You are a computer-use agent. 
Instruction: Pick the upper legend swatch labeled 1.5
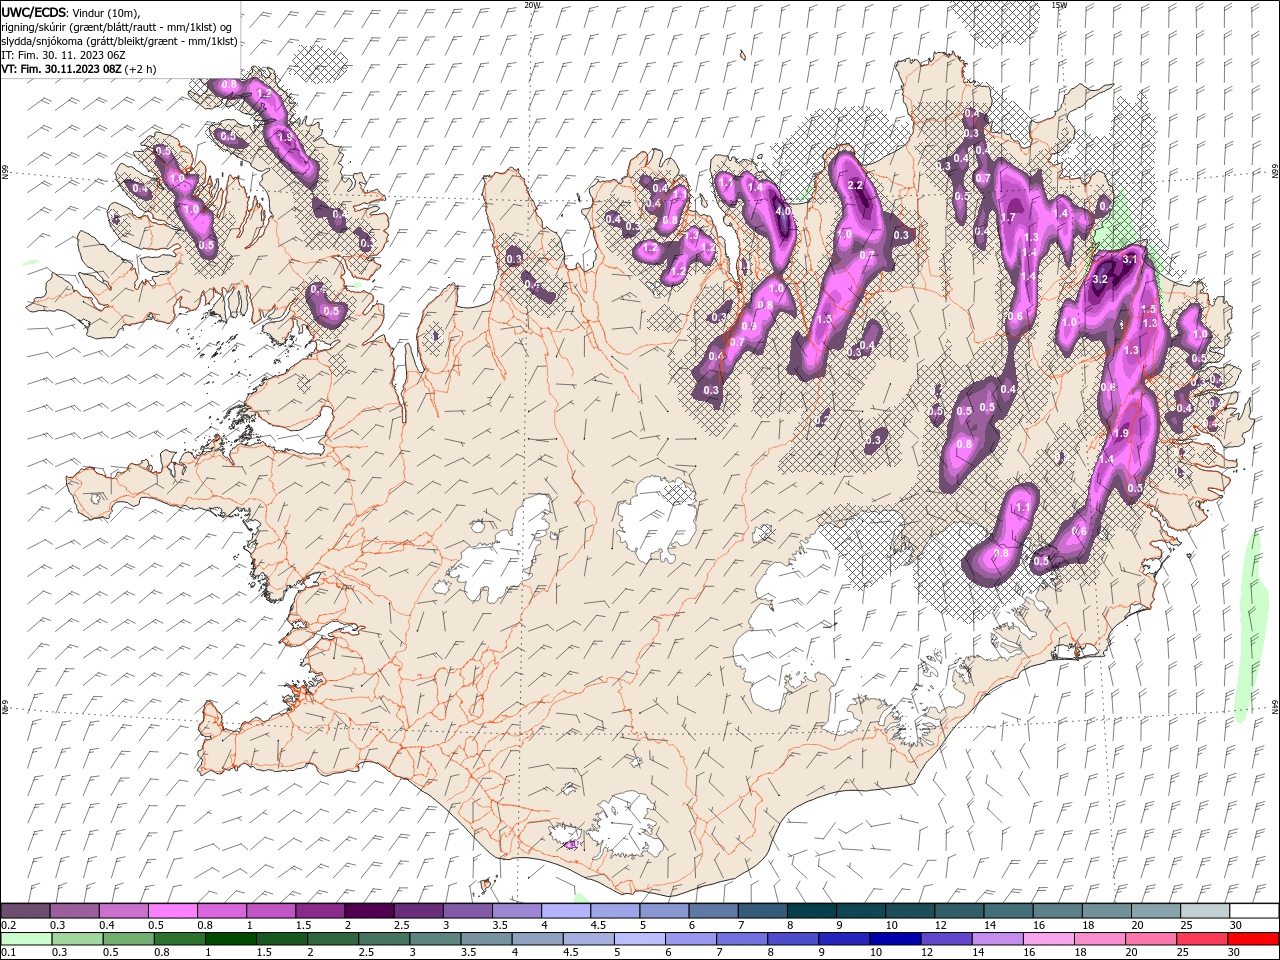pos(319,911)
